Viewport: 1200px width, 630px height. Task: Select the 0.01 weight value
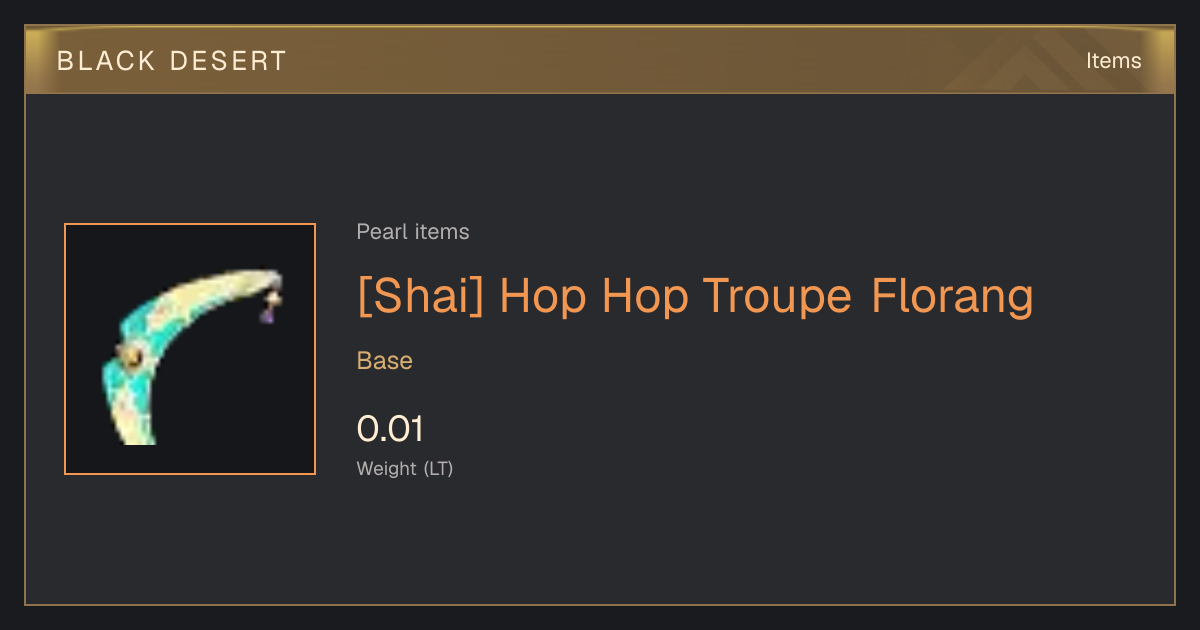390,429
